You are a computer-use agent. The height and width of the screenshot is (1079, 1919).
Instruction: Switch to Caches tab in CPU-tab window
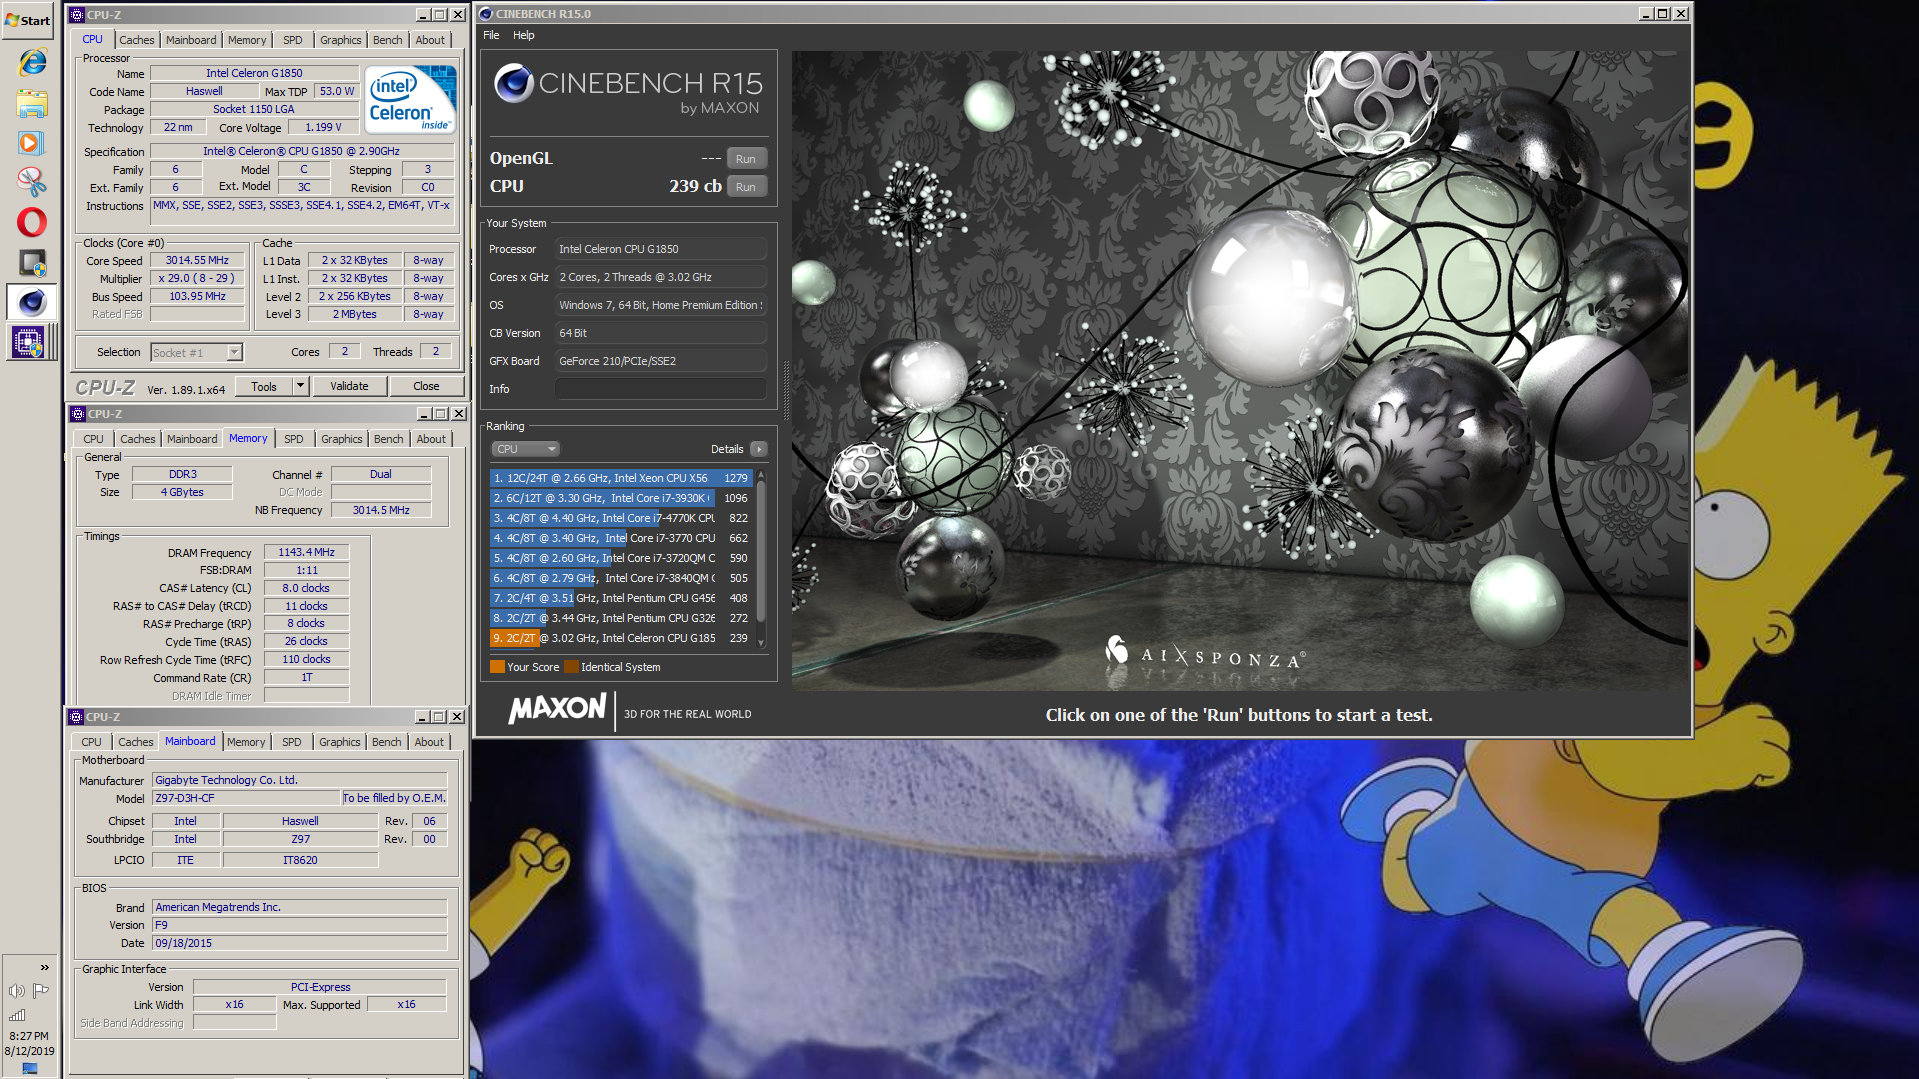[x=137, y=40]
